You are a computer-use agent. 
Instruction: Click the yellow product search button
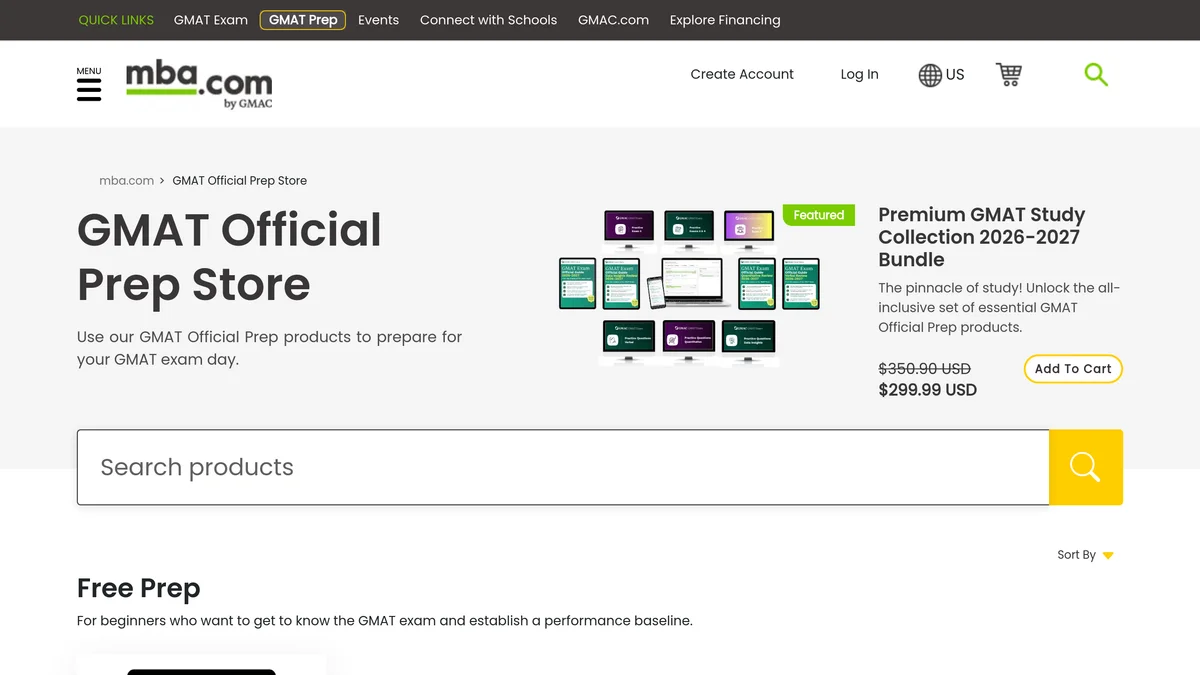[x=1086, y=467]
